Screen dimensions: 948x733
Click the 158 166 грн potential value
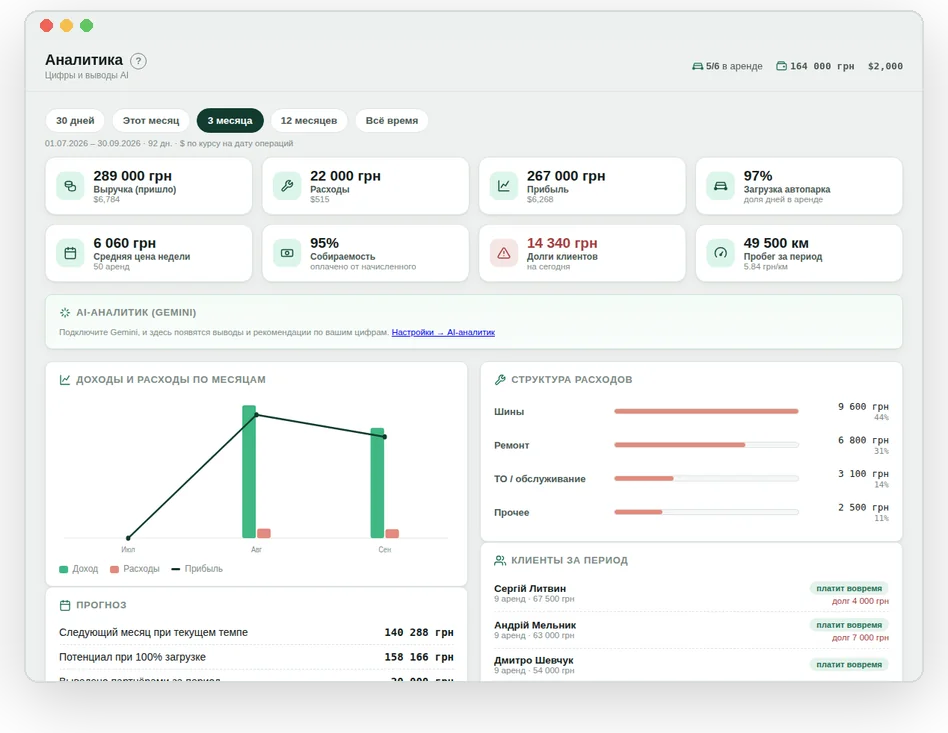pos(419,657)
